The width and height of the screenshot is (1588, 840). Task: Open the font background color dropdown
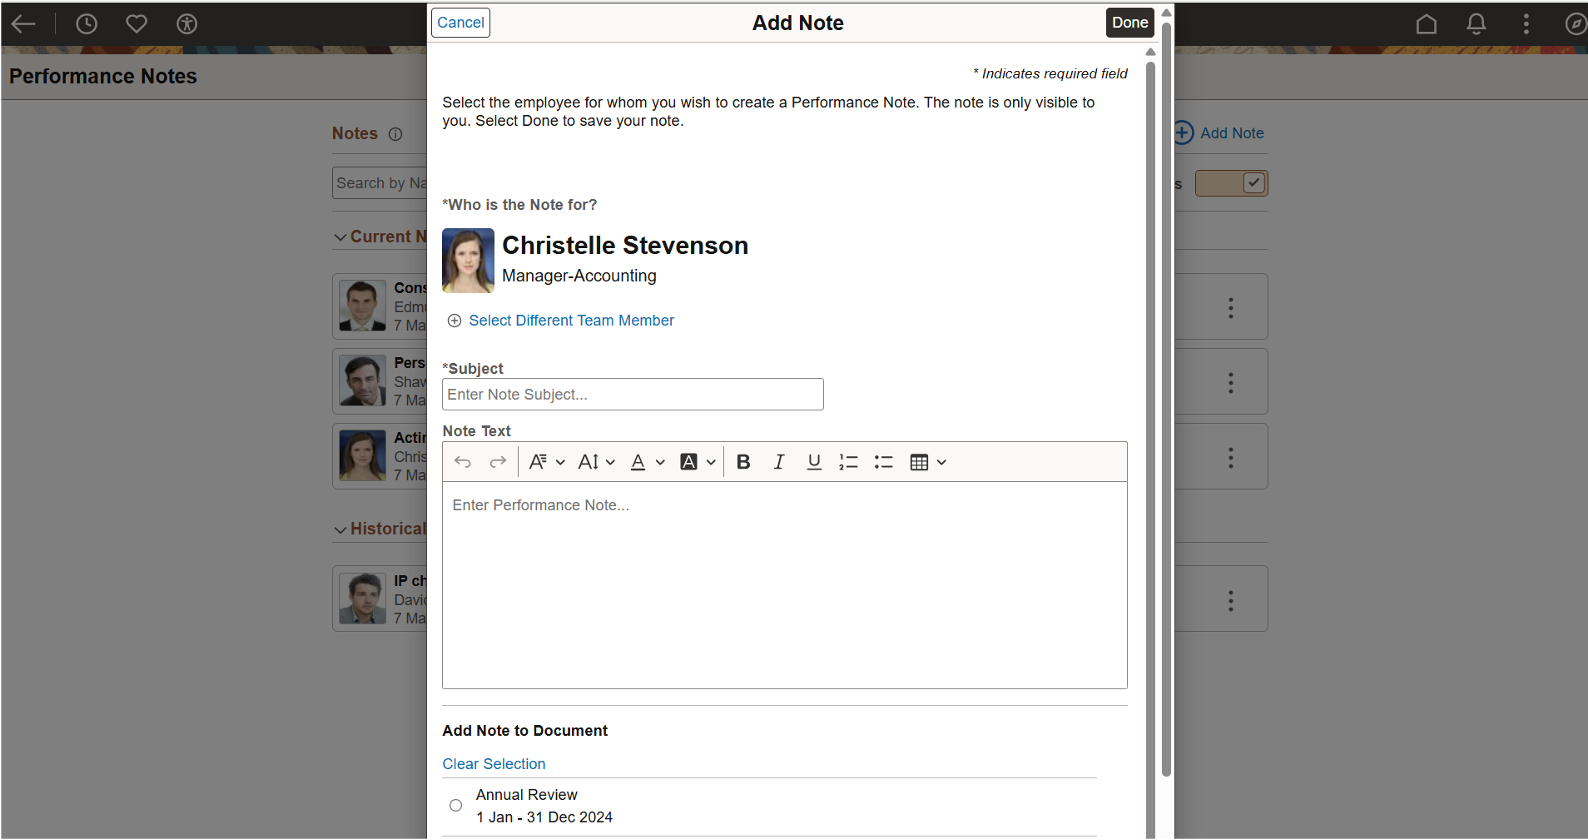[697, 462]
